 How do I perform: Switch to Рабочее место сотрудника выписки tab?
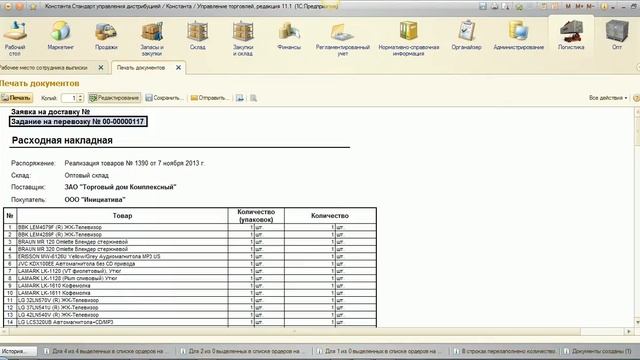click(x=44, y=68)
